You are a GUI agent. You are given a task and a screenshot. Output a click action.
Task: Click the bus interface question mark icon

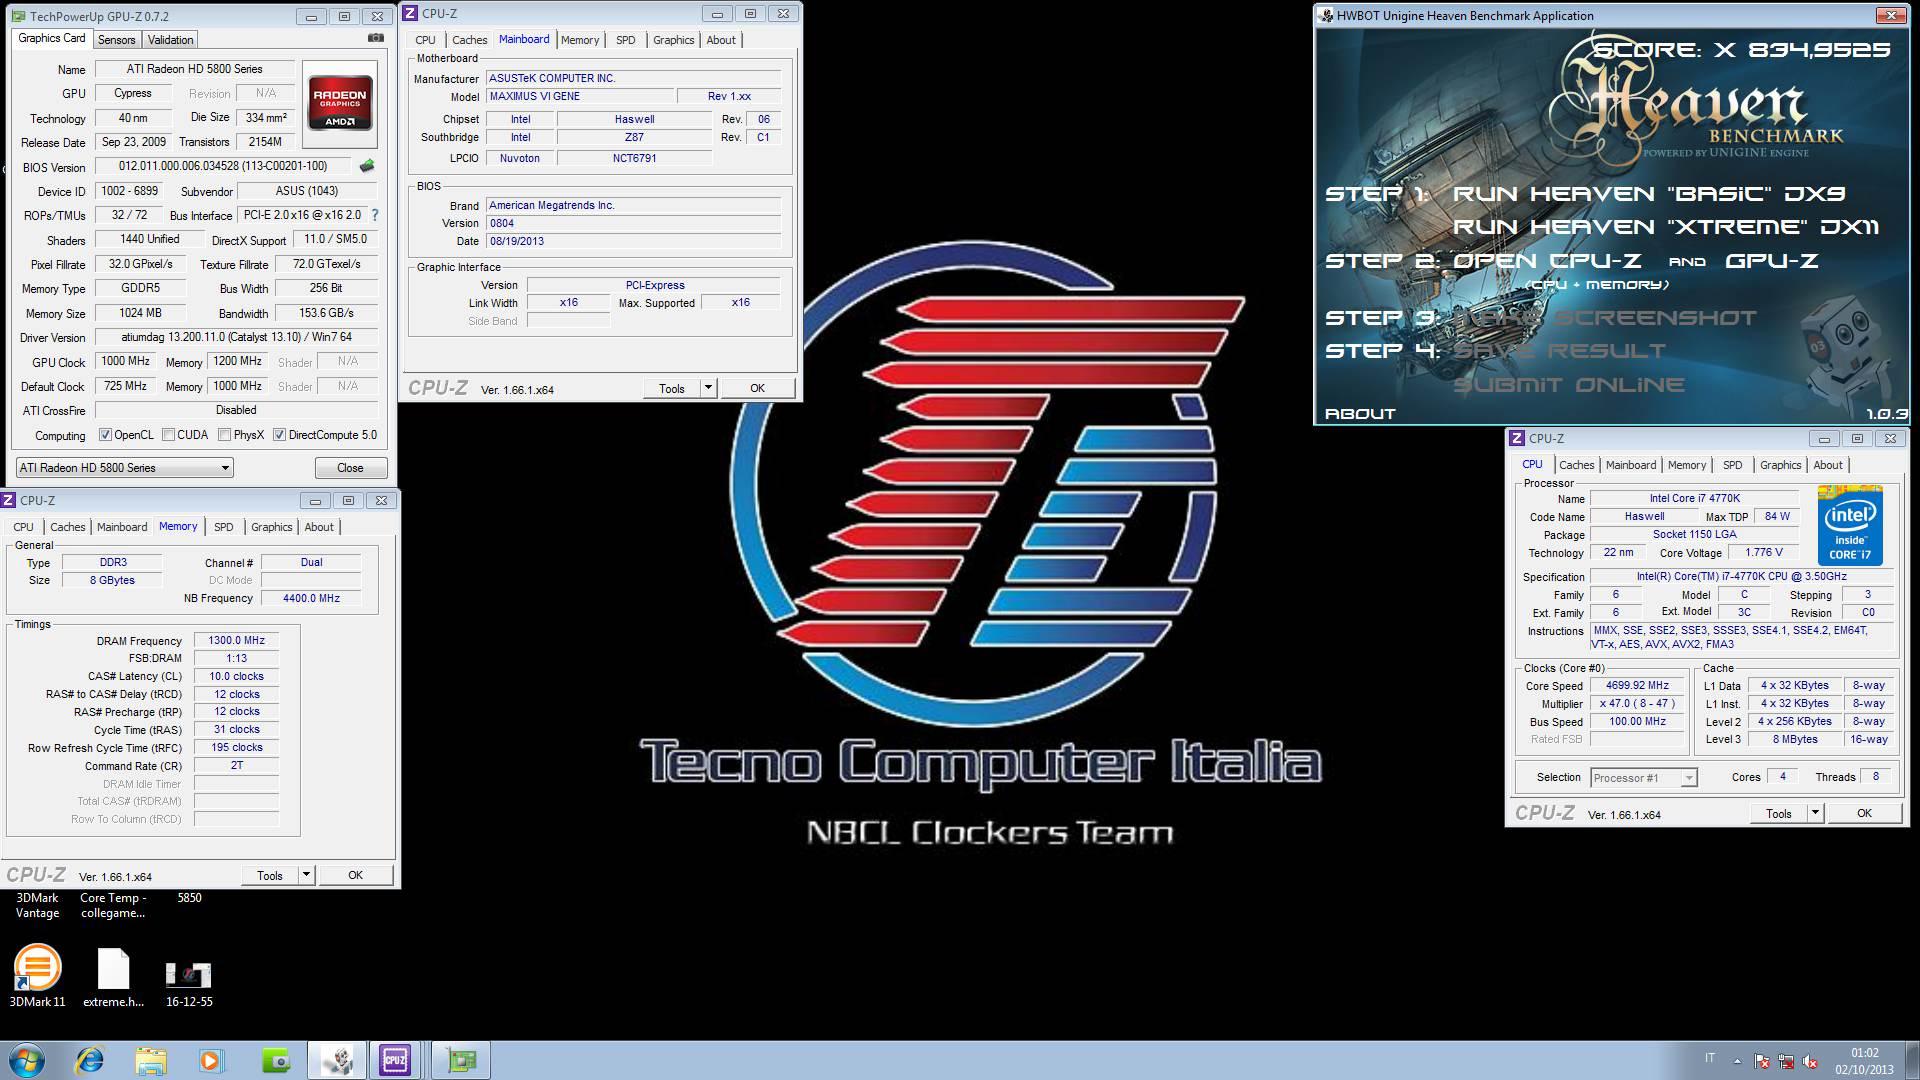pos(375,215)
